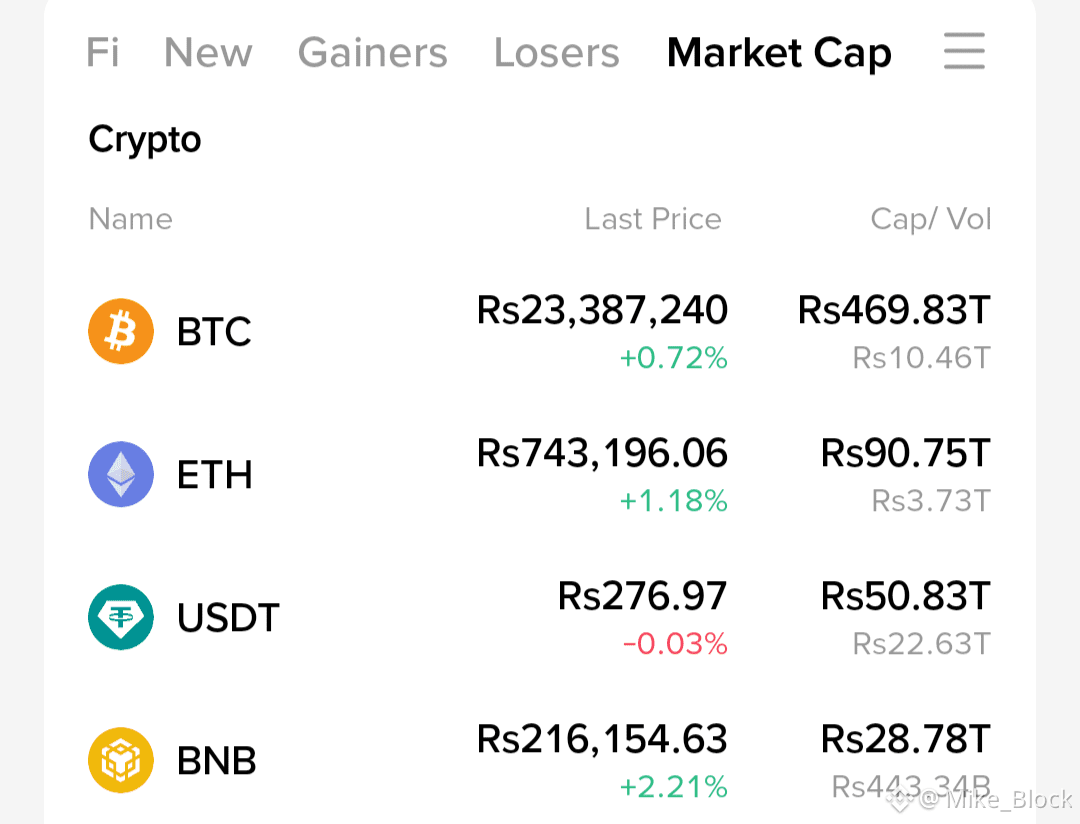The height and width of the screenshot is (824, 1080).
Task: Open the BTC ticker label
Action: pyautogui.click(x=214, y=331)
